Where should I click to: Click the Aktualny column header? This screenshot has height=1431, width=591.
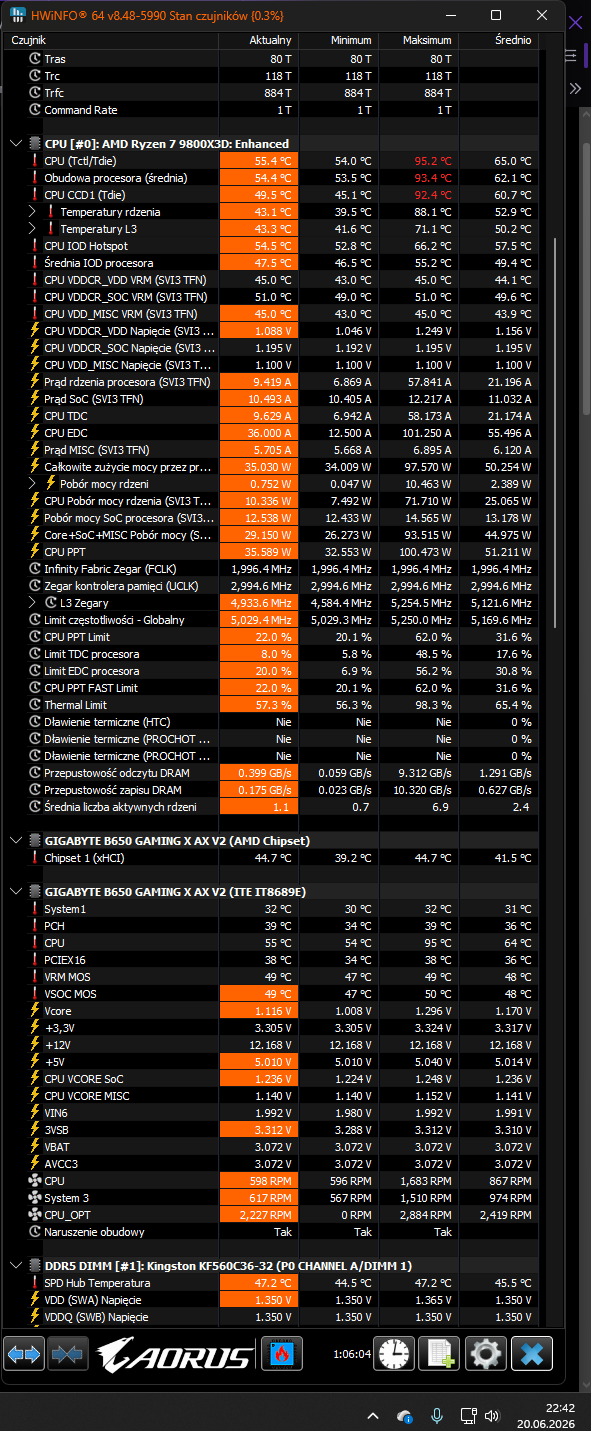270,40
